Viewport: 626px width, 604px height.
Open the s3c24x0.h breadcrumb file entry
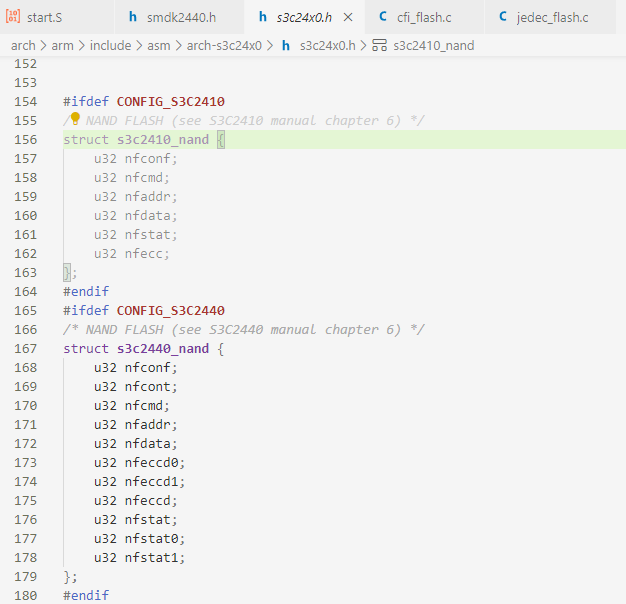[x=327, y=46]
